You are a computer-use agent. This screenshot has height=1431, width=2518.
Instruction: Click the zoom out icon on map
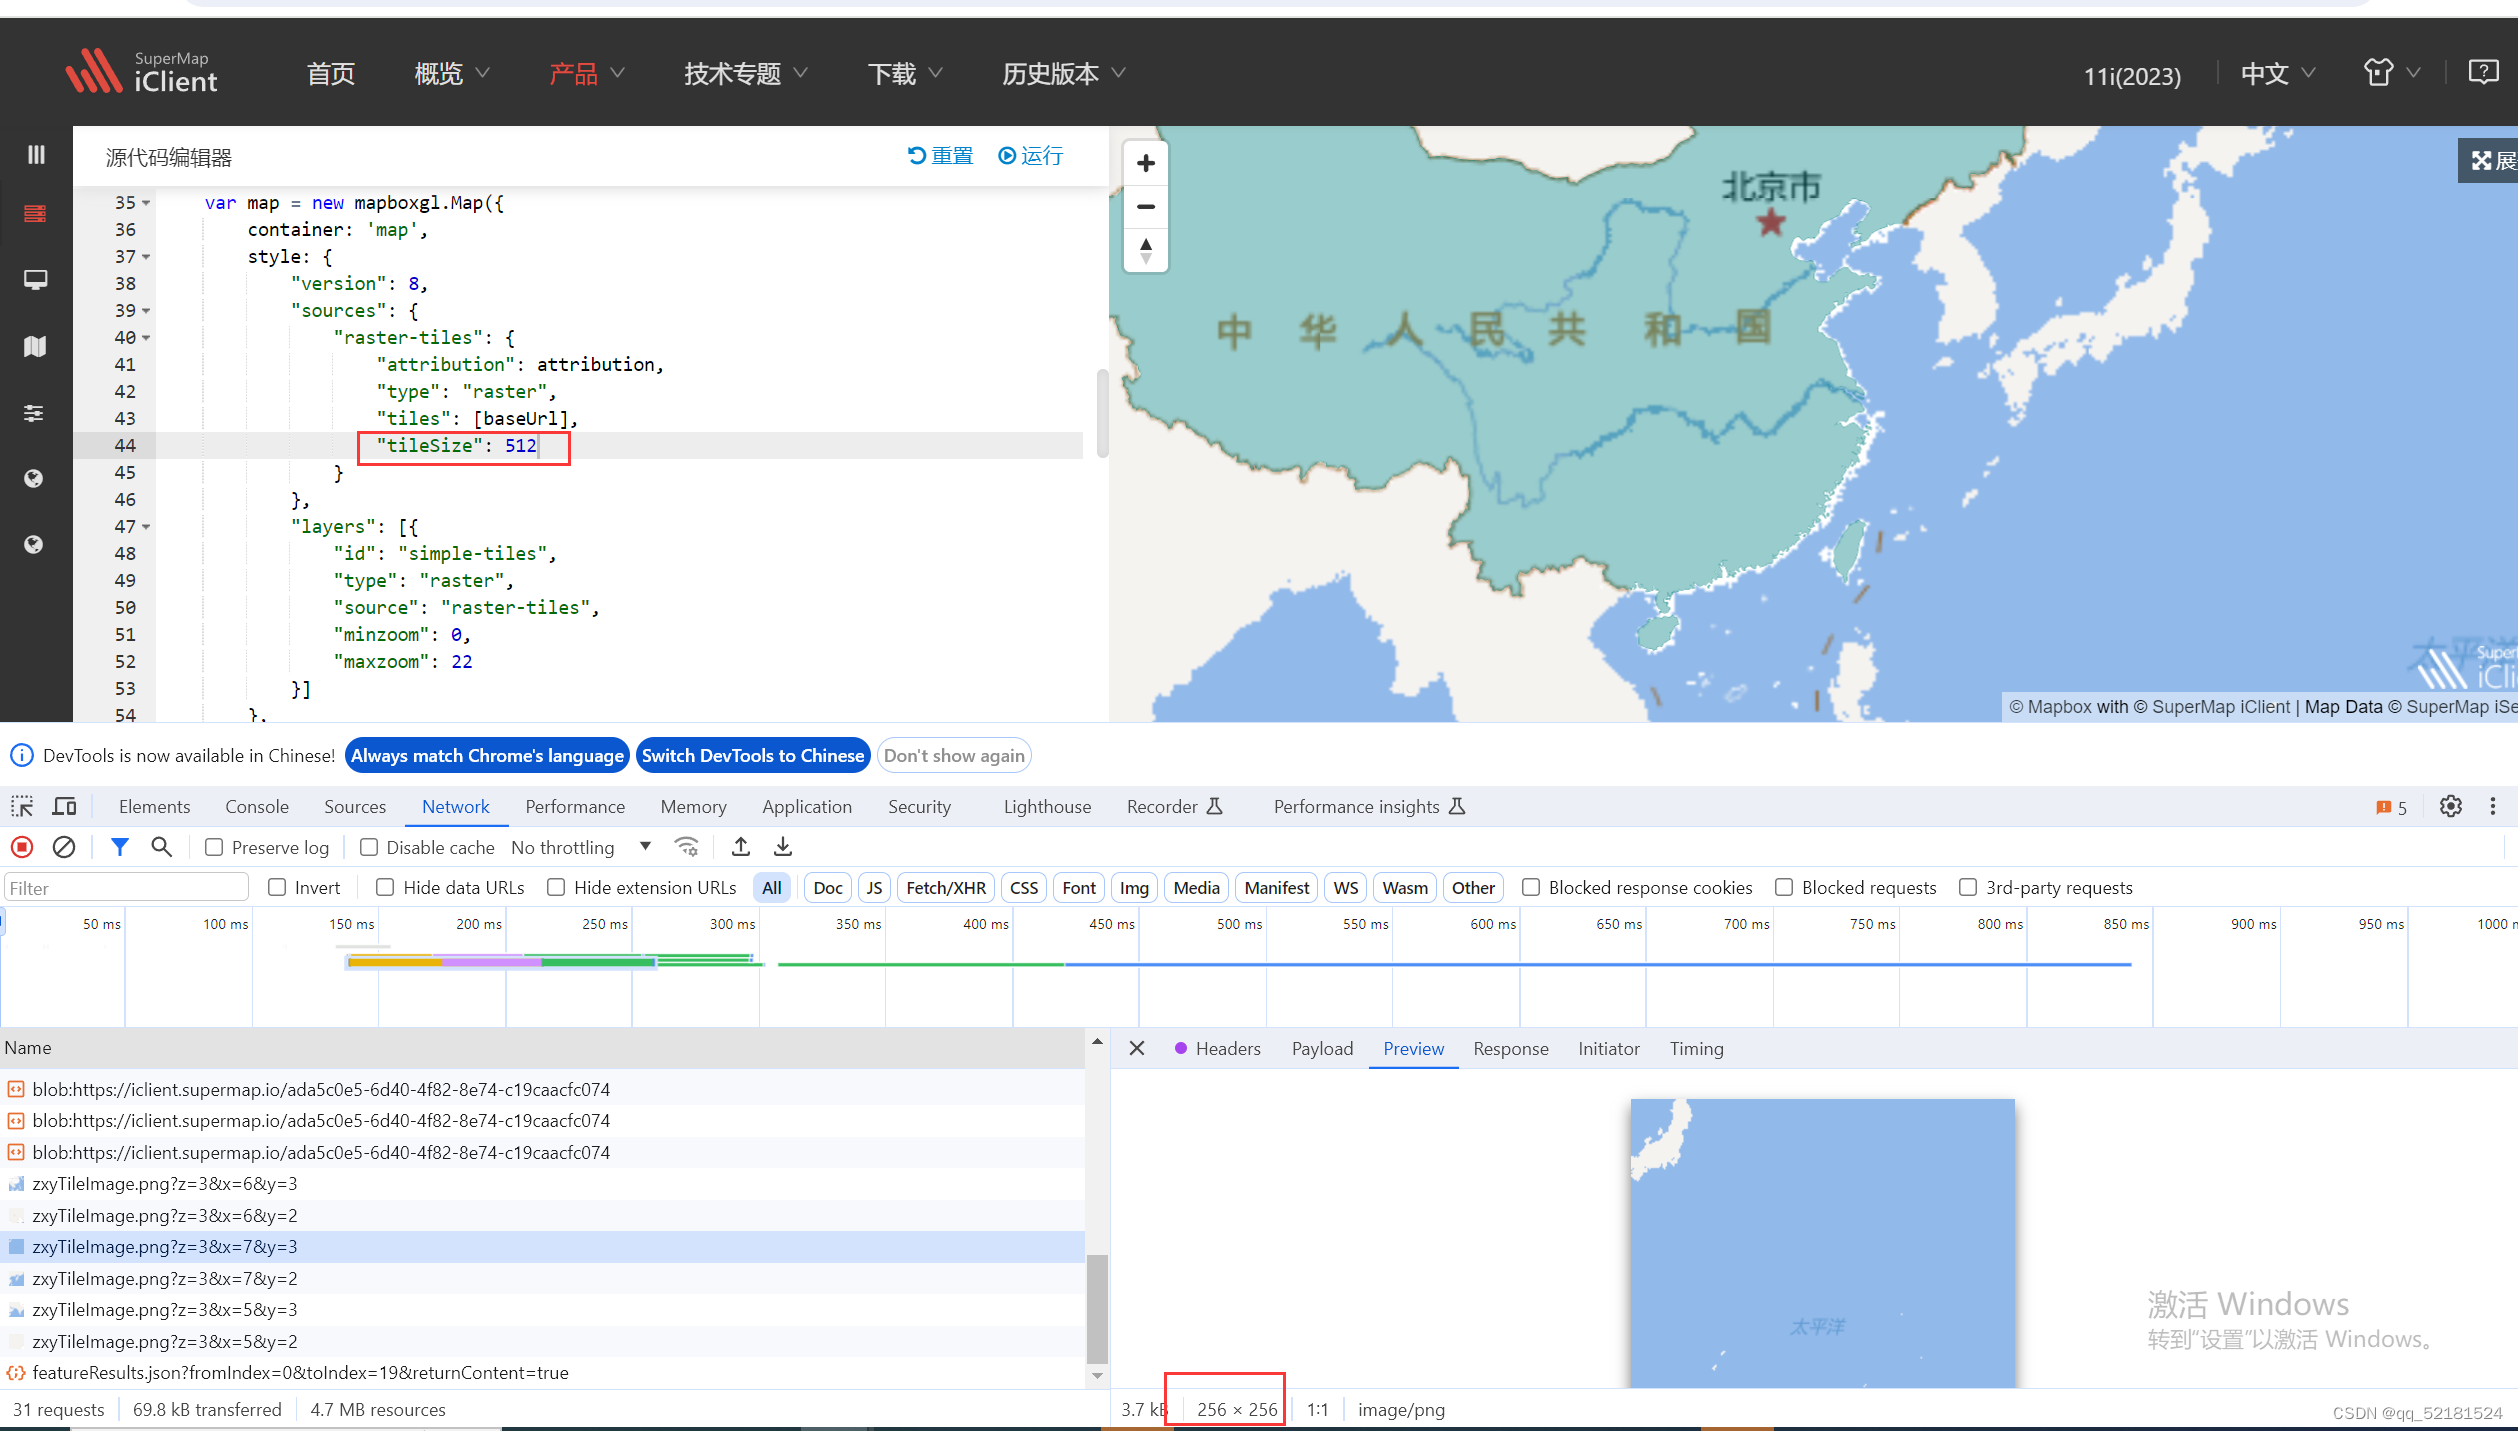(x=1145, y=206)
